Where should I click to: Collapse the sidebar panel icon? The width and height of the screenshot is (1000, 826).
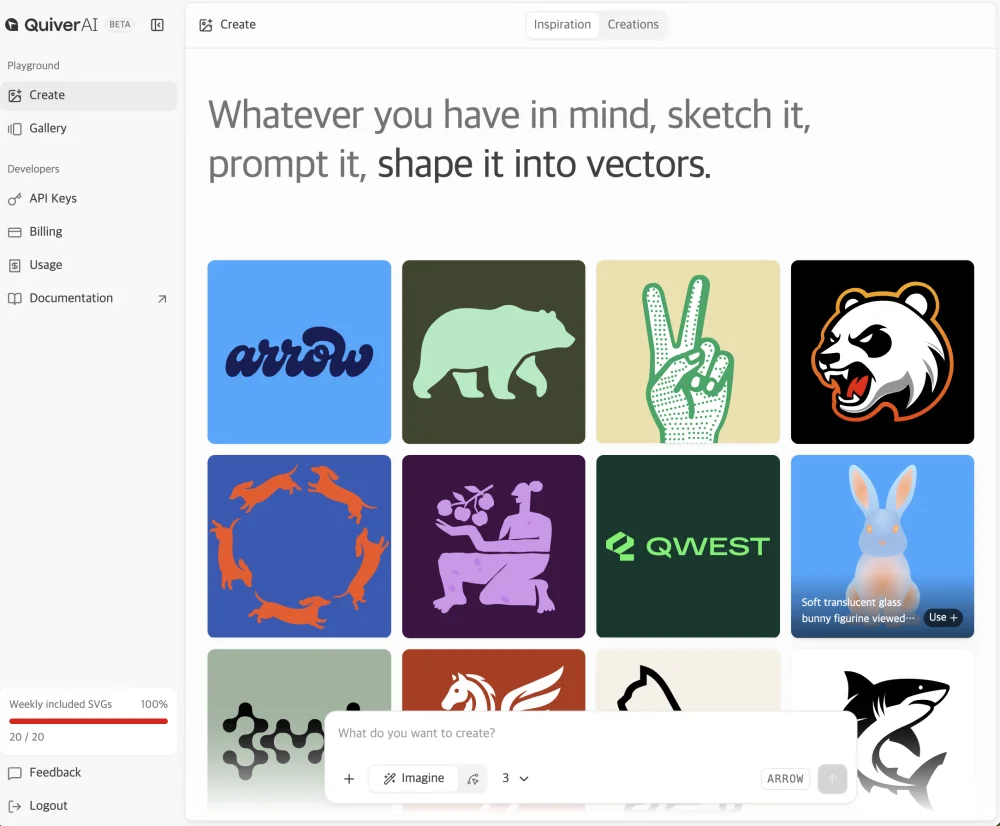click(x=157, y=25)
